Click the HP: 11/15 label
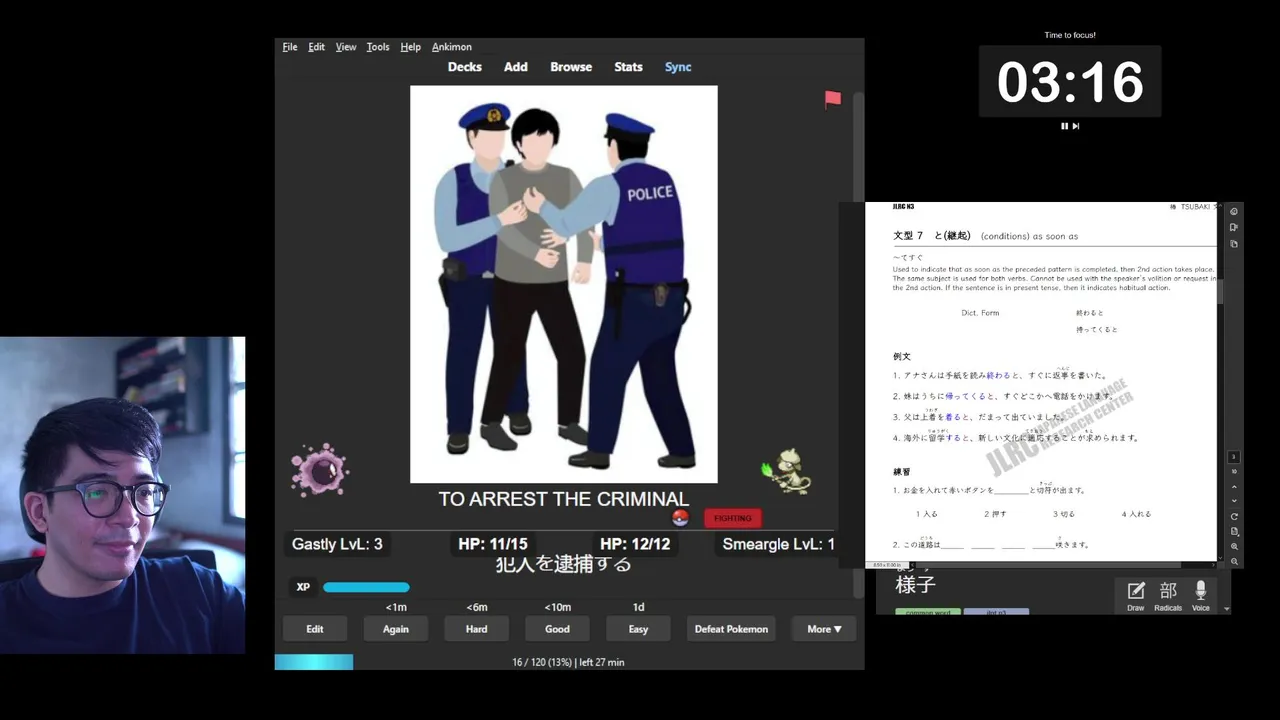This screenshot has height=720, width=1280. click(493, 544)
